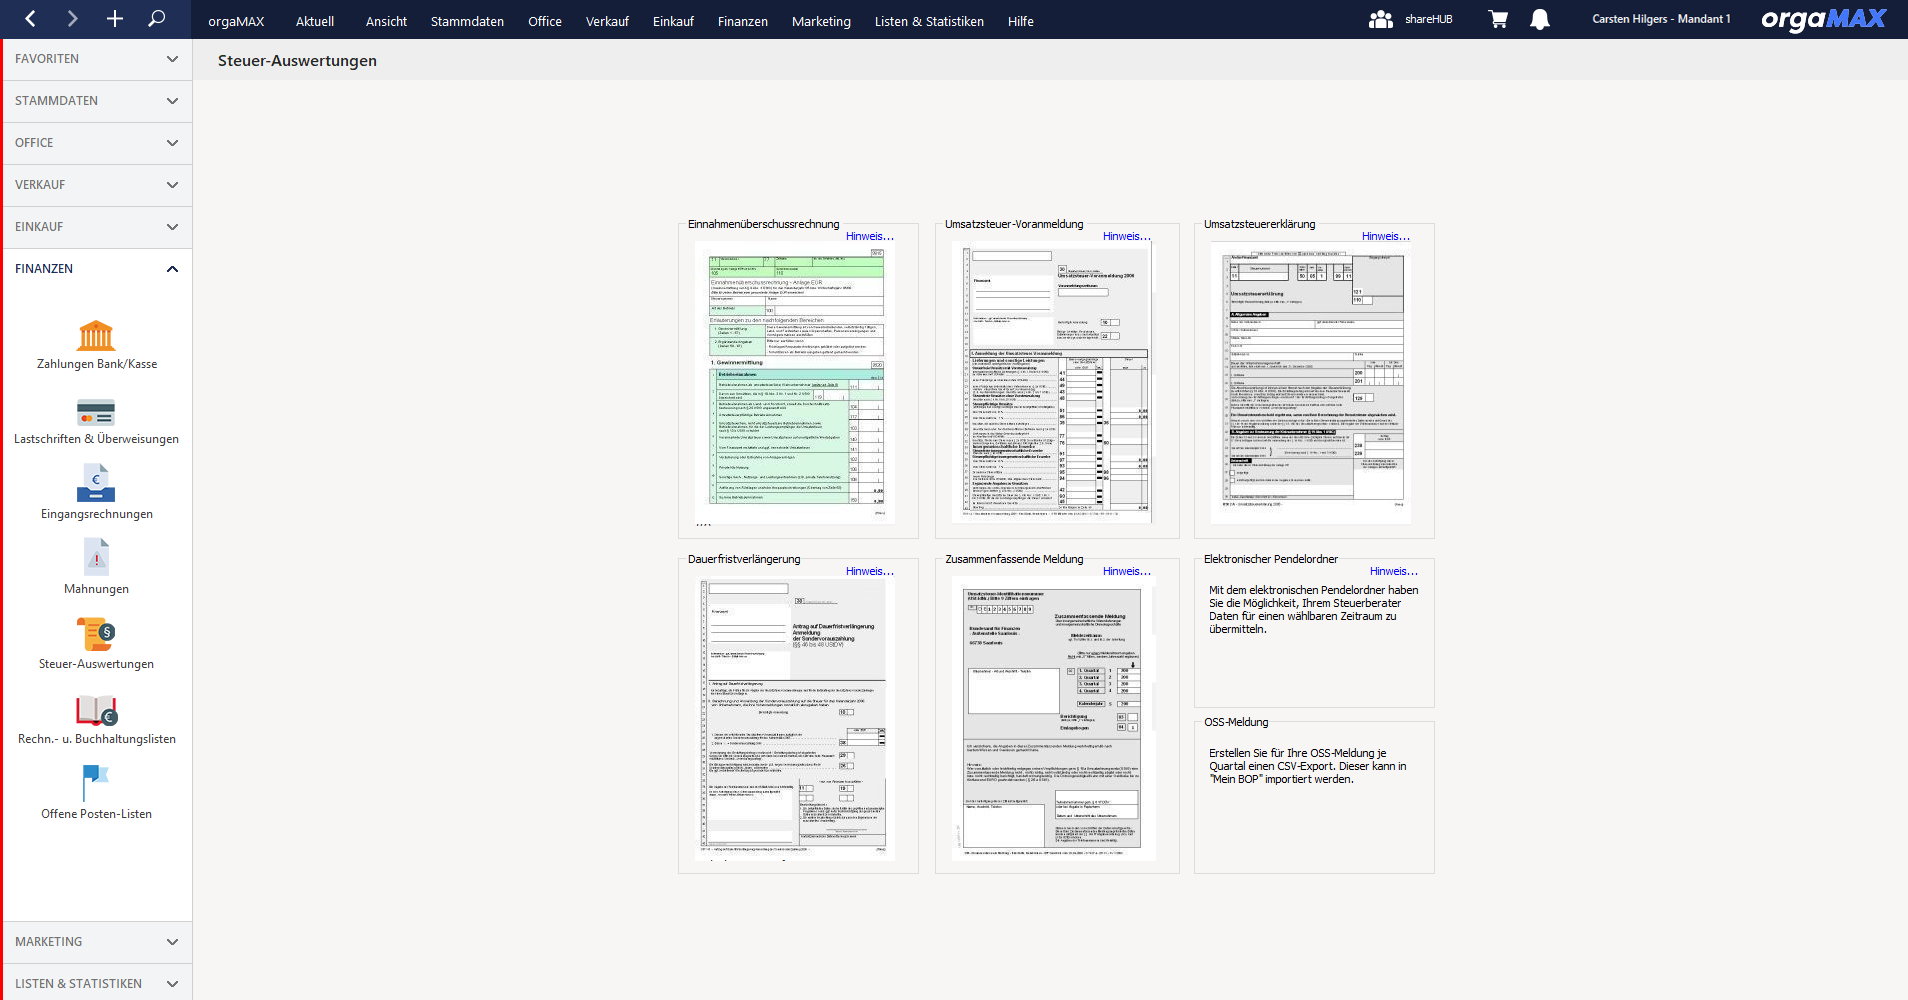Viewport: 1908px width, 1000px height.
Task: Activate the search magnifier
Action: click(156, 18)
